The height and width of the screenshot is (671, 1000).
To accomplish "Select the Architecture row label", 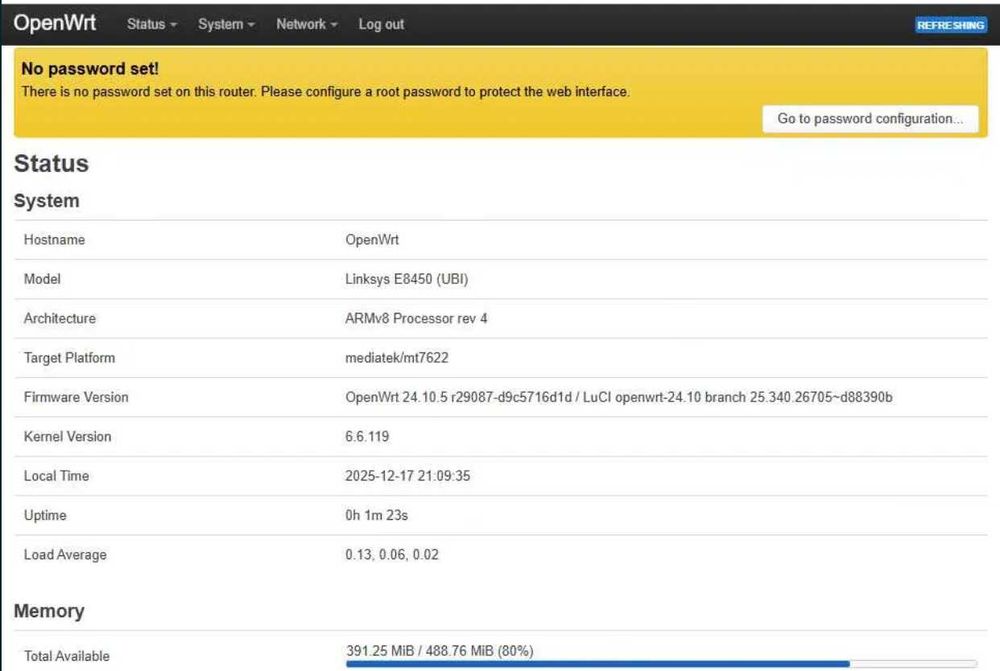I will click(x=59, y=318).
